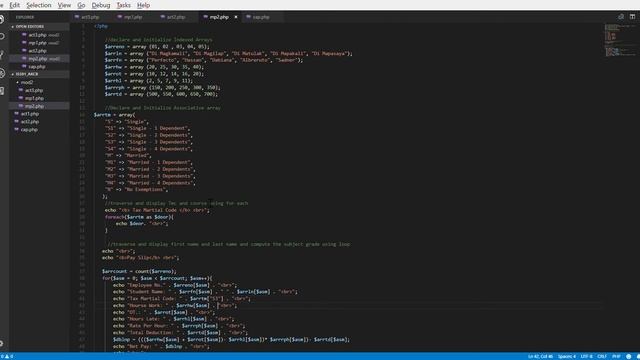The height and width of the screenshot is (360, 640).
Task: Select the mp2.php editor tab
Action: [x=219, y=17]
